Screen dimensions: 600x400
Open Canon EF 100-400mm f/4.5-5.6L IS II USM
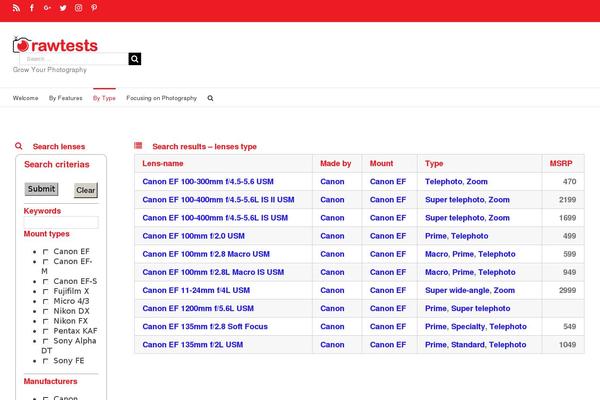(x=218, y=199)
